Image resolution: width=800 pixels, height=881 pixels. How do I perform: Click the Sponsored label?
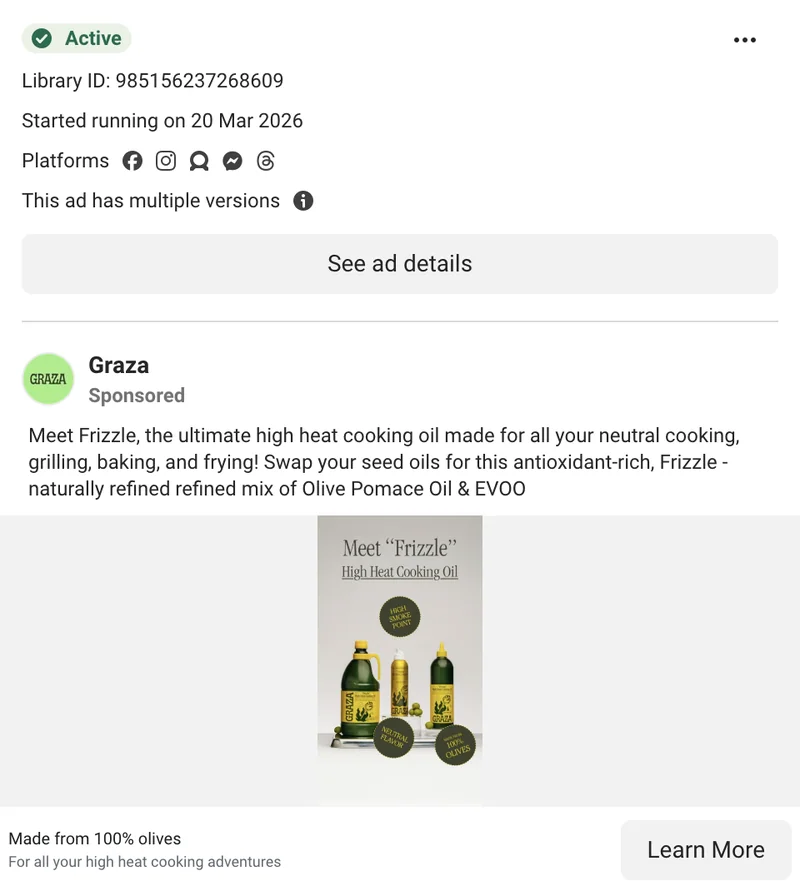point(136,396)
